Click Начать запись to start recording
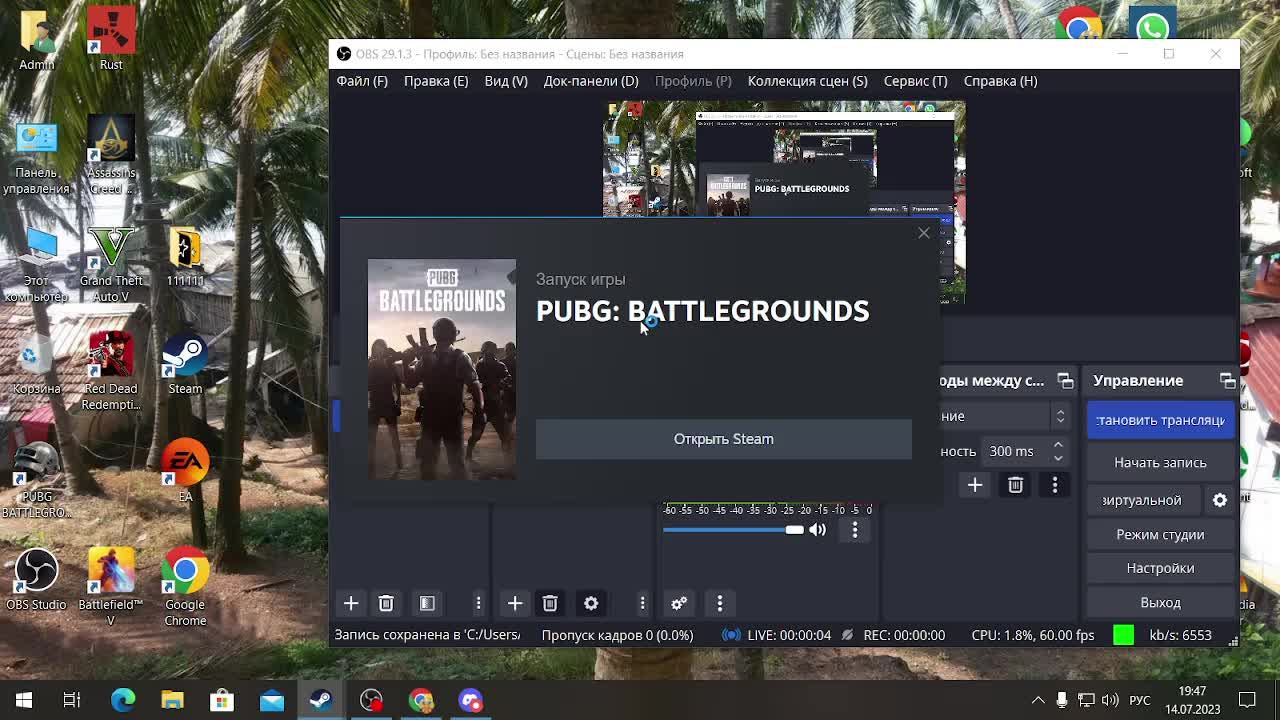This screenshot has height=720, width=1280. (x=1160, y=462)
